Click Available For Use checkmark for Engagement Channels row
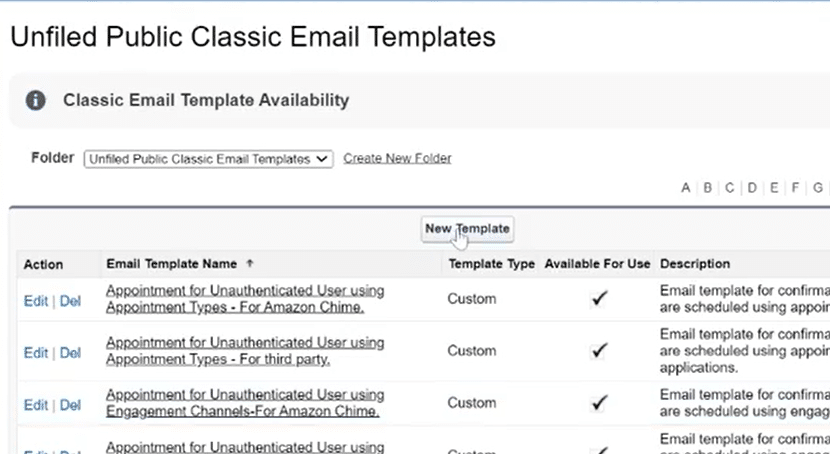 coord(599,403)
